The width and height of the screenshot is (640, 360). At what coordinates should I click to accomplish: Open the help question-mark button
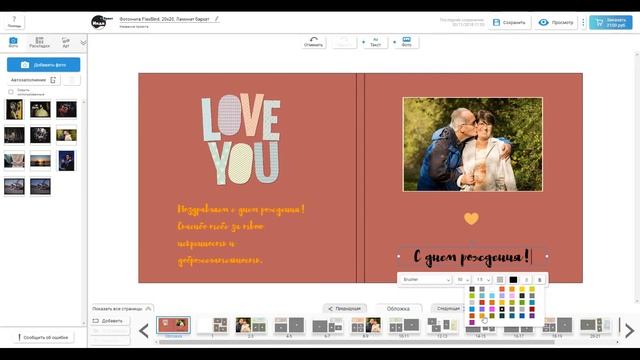click(x=14, y=22)
